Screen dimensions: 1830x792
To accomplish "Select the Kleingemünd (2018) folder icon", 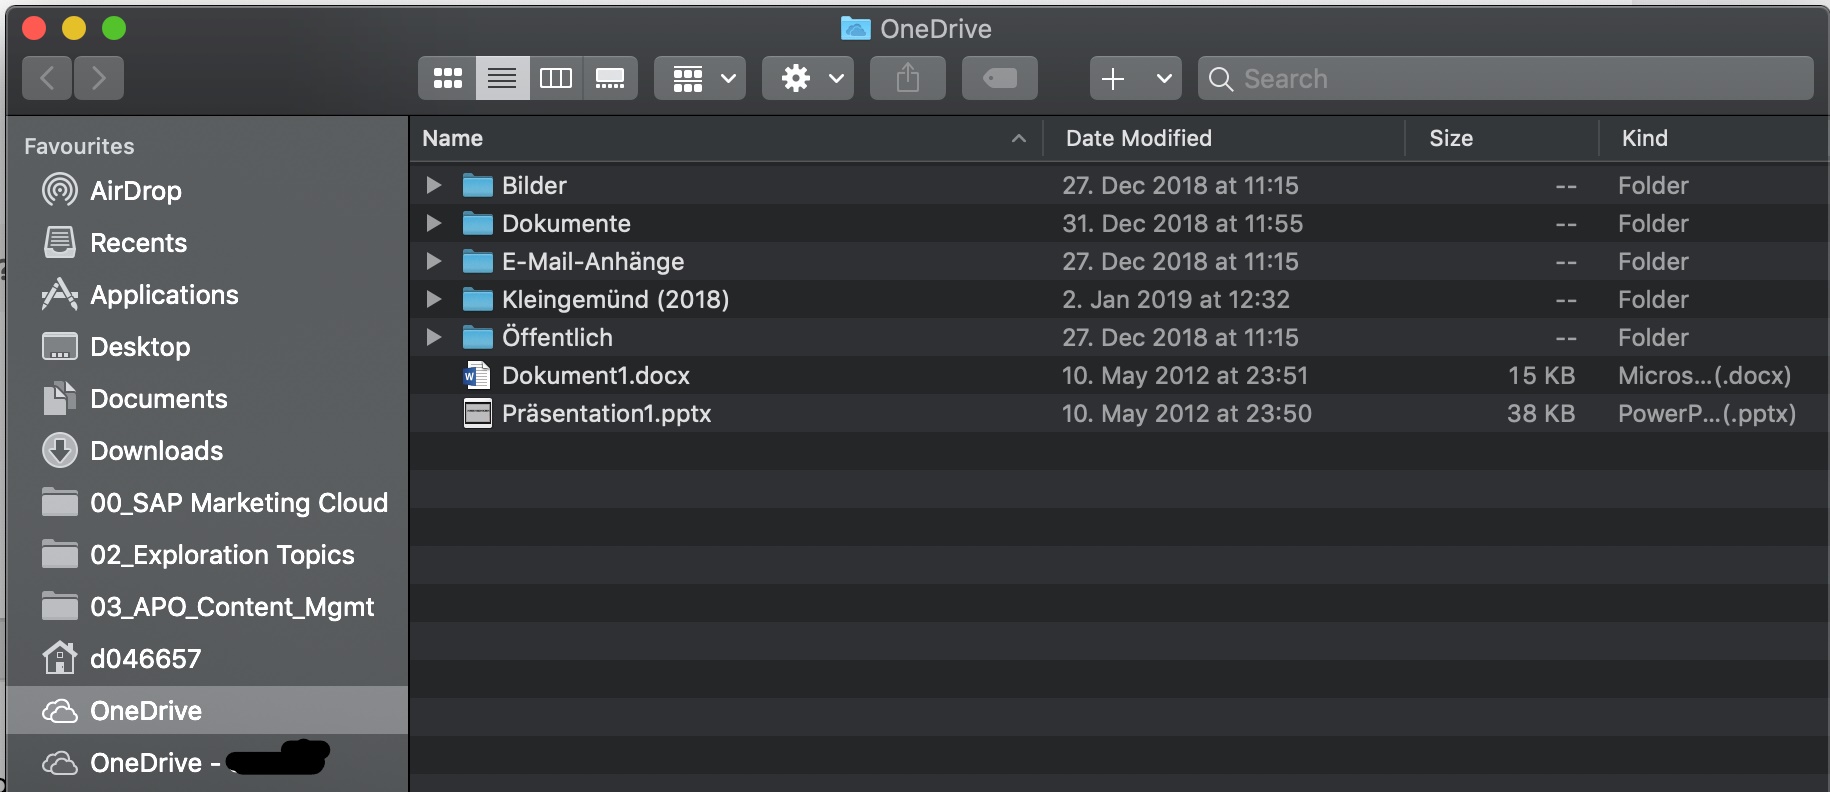I will click(478, 299).
